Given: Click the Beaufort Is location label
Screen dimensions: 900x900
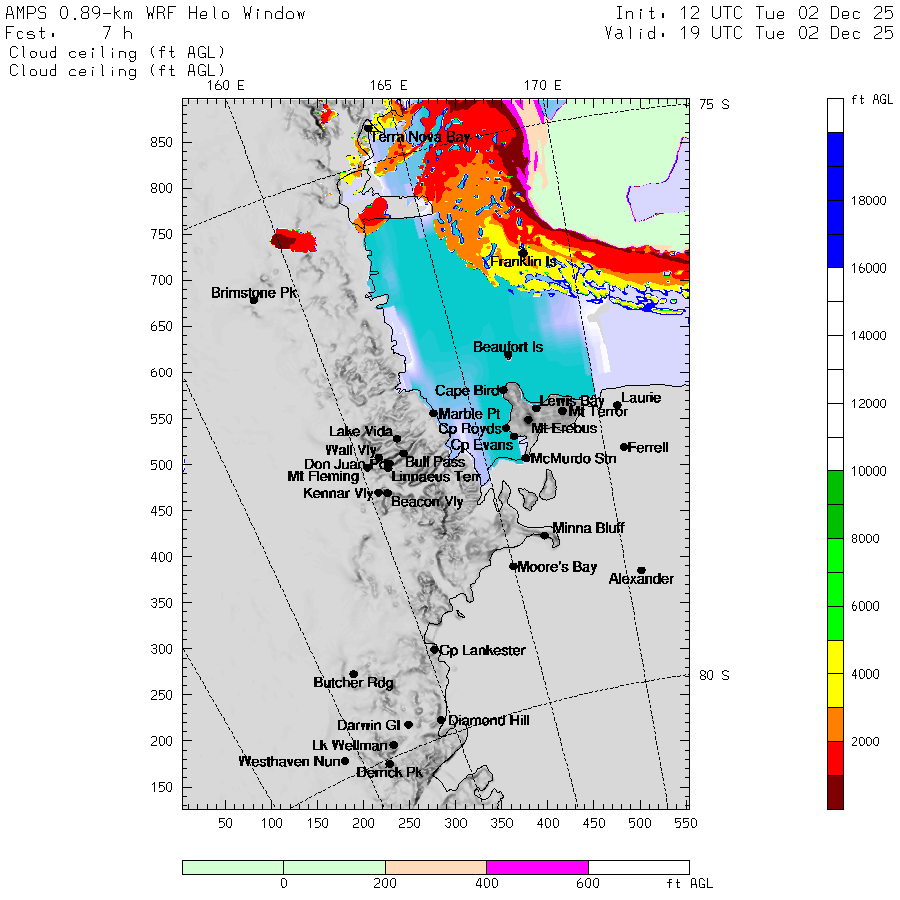Looking at the screenshot, I should coord(508,347).
